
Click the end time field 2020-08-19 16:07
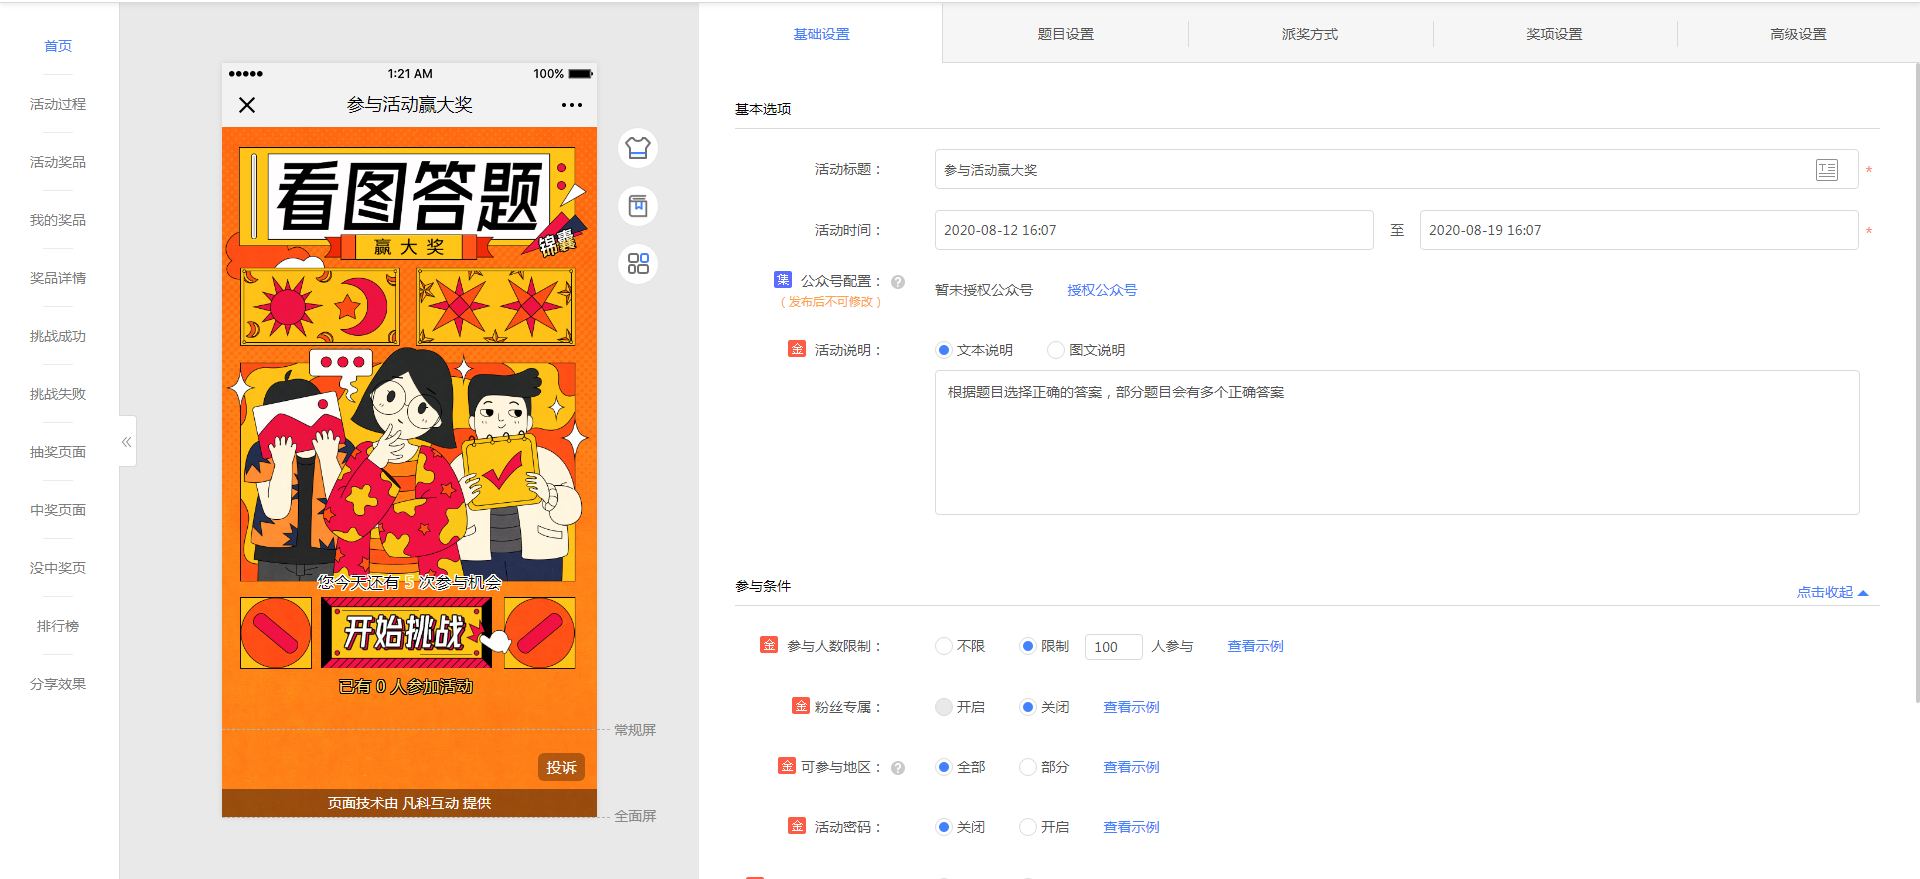click(x=1639, y=230)
